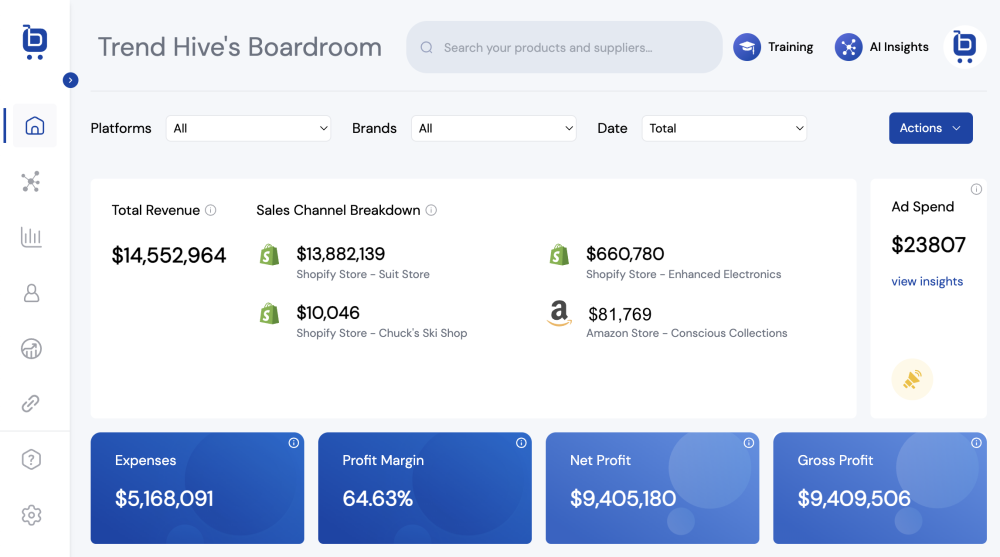1000x557 pixels.
Task: Expand the sidebar with arrow toggle
Action: (x=71, y=80)
